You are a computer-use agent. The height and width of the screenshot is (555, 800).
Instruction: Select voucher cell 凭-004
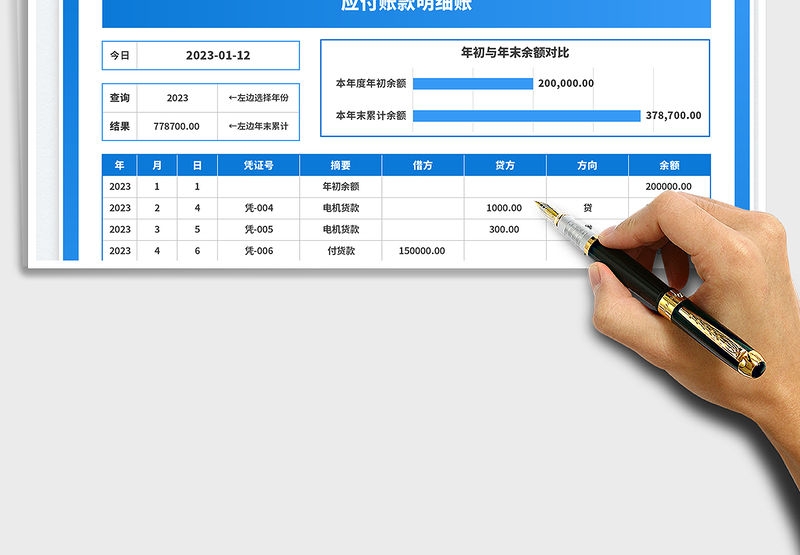[258, 208]
